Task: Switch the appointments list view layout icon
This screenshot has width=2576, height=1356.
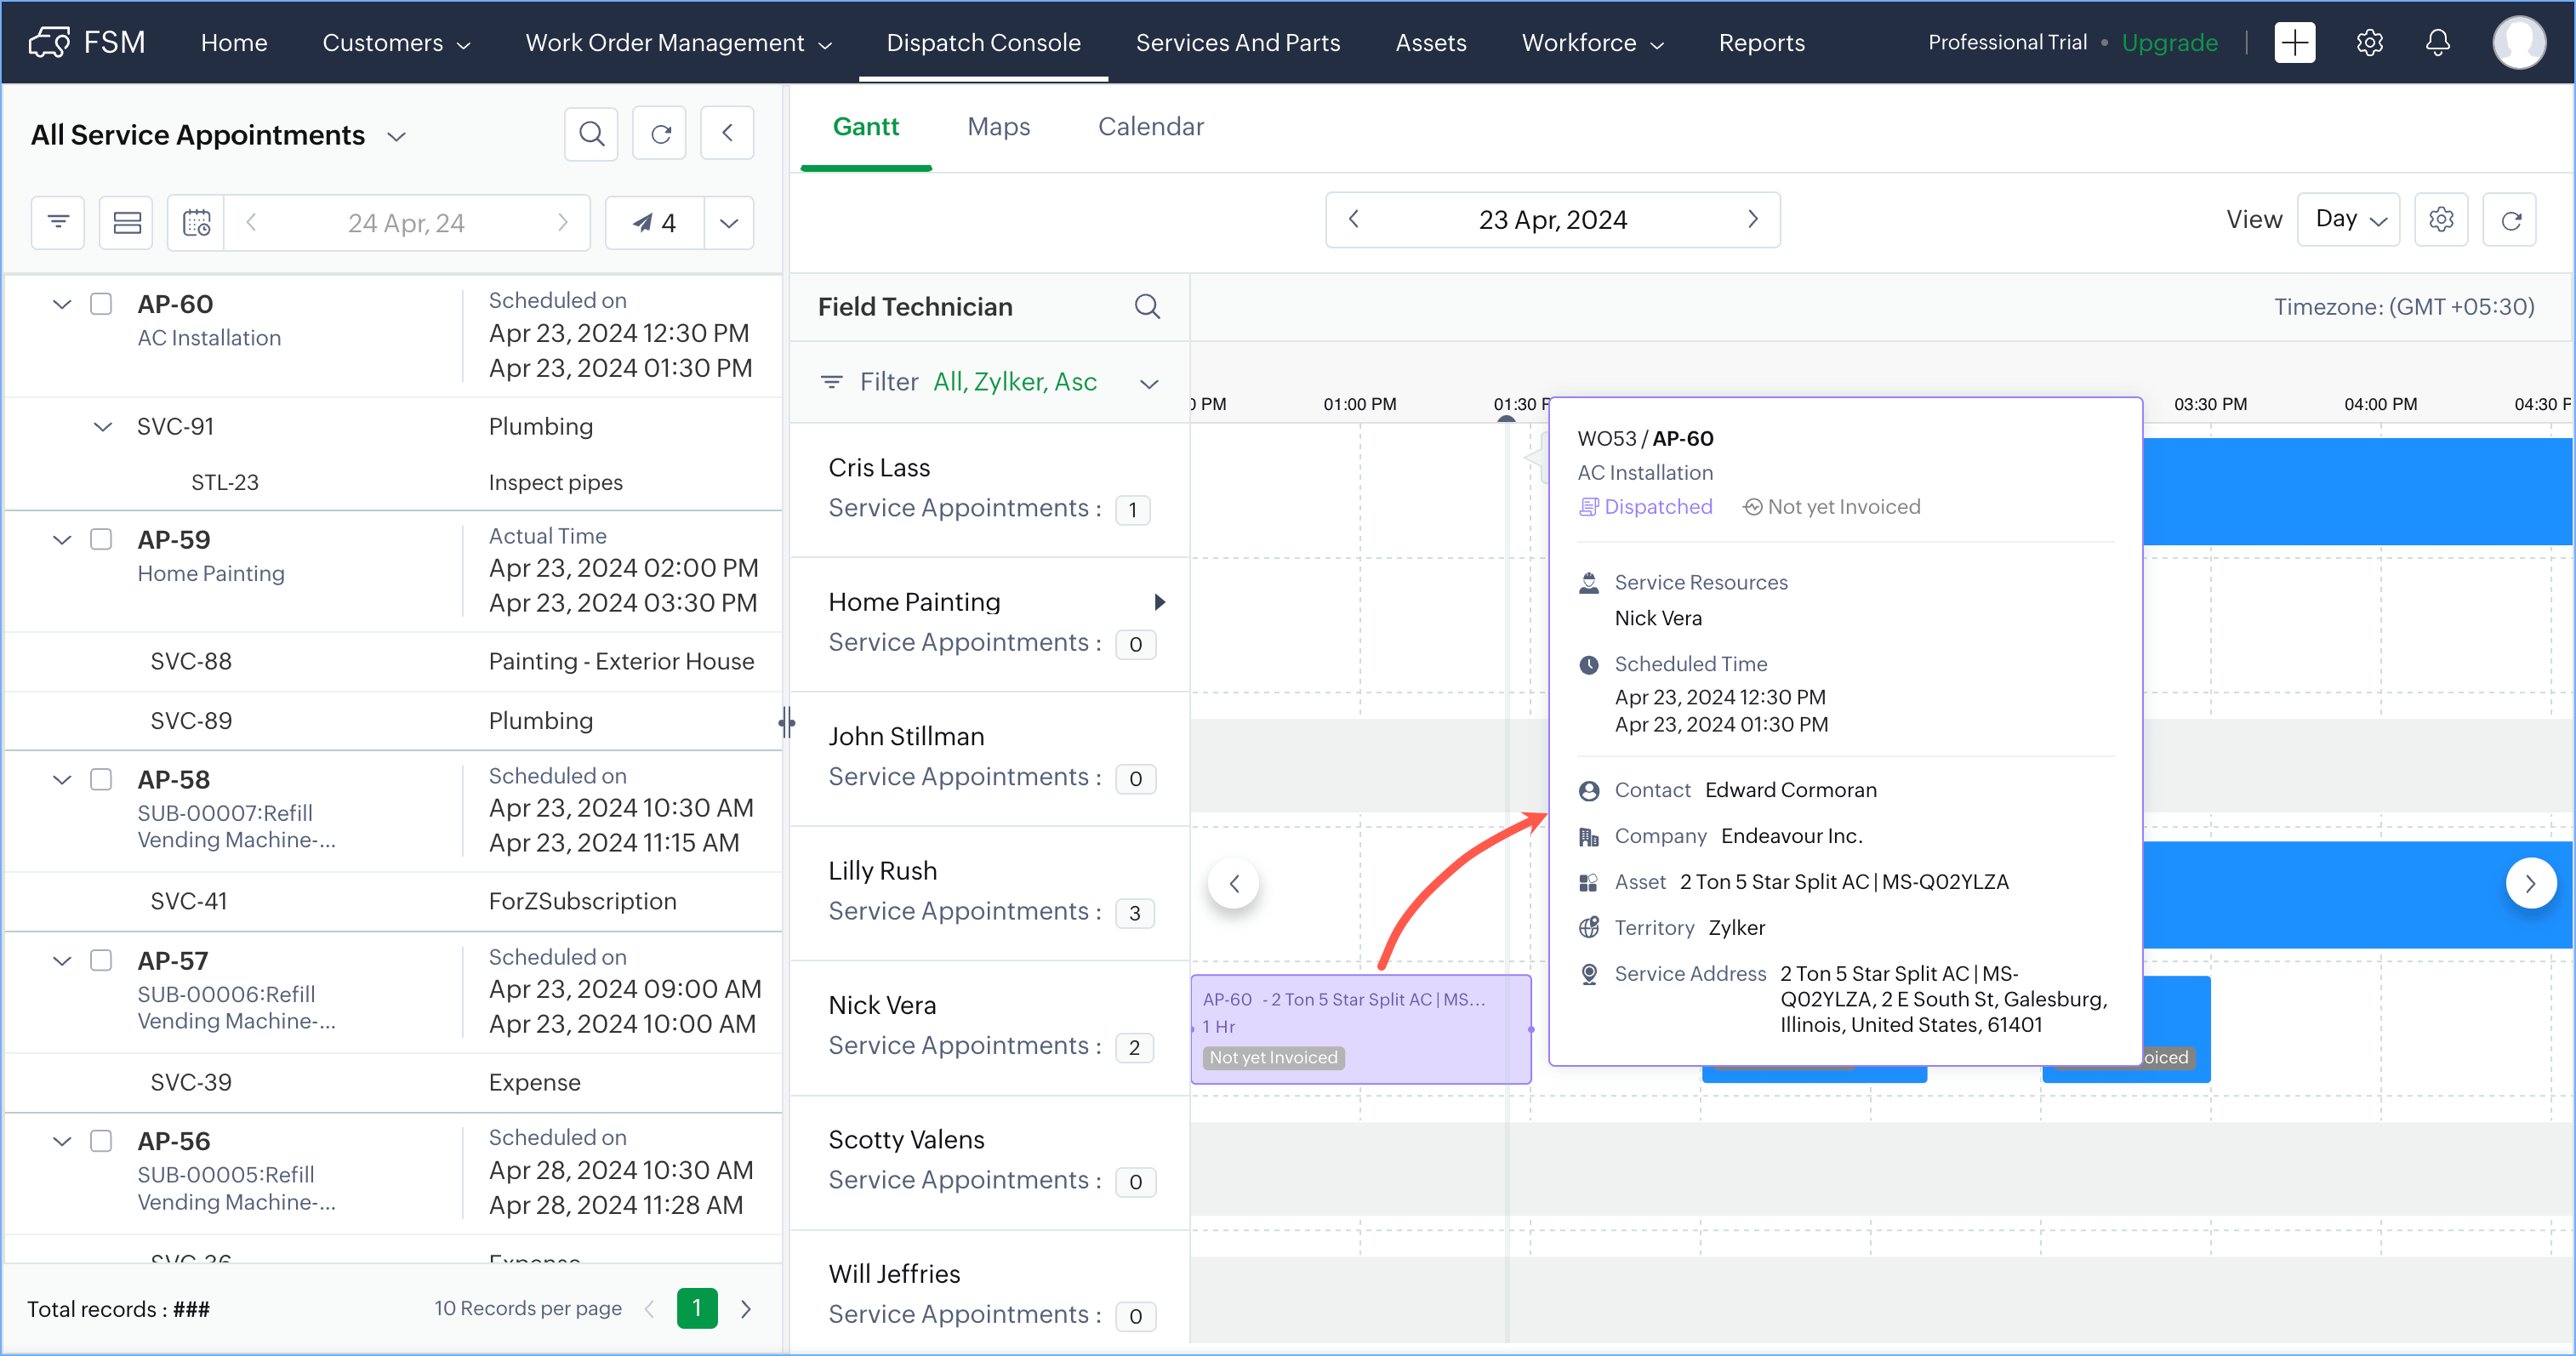Action: [x=127, y=222]
